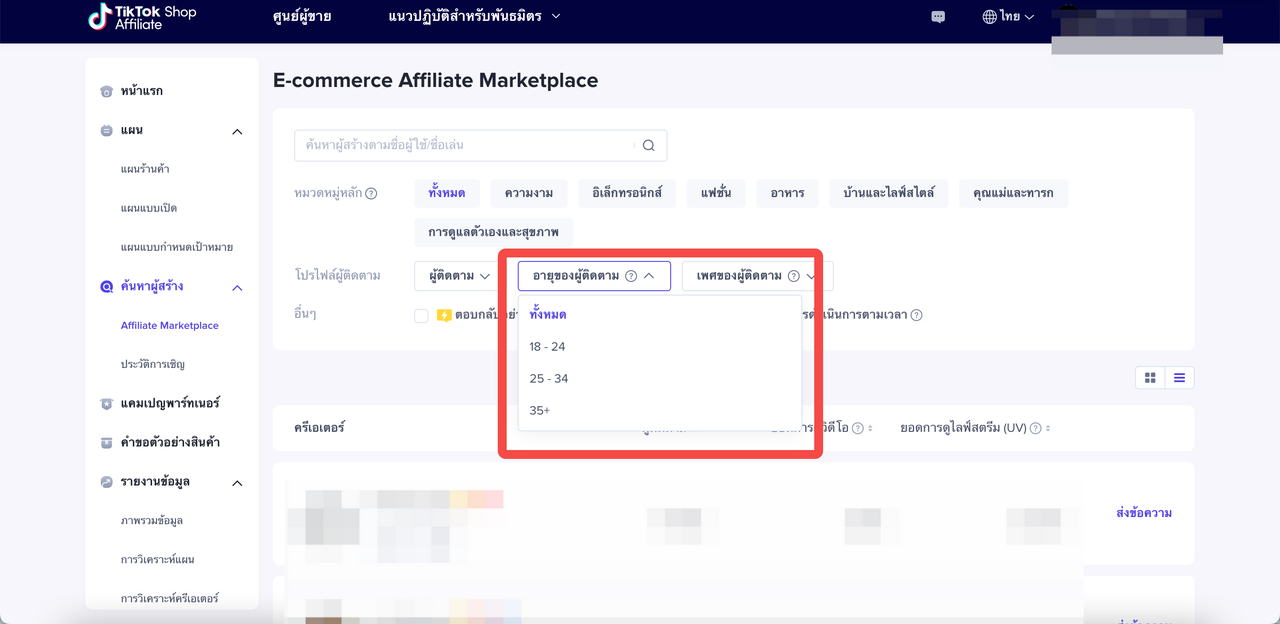Image resolution: width=1280 pixels, height=624 pixels.
Task: Click the search magnifier icon
Action: pyautogui.click(x=648, y=146)
